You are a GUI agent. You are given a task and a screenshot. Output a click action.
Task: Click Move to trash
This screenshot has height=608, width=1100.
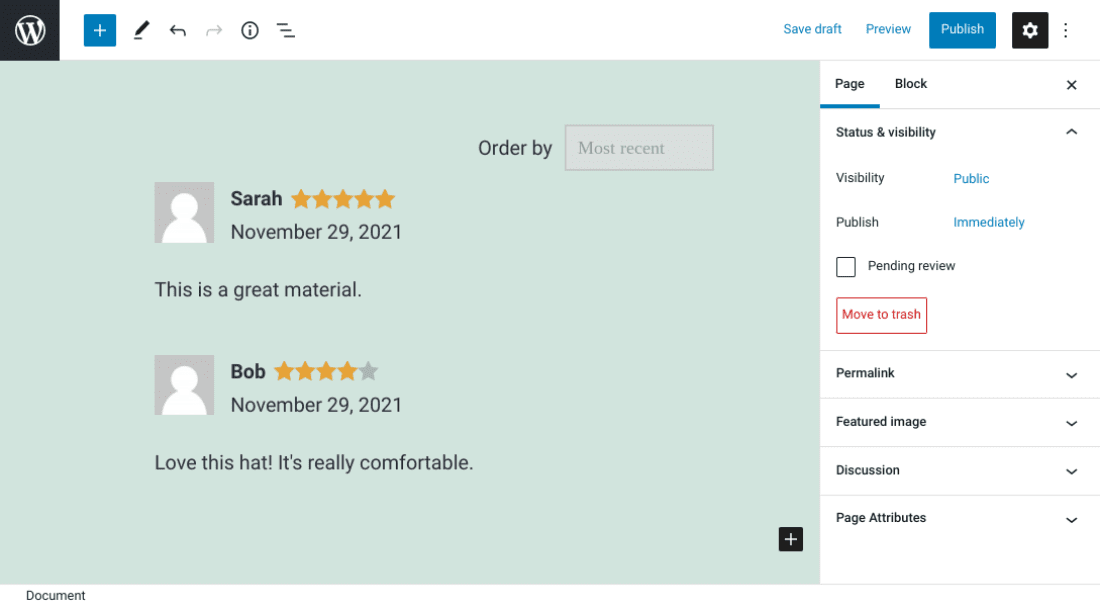coord(880,315)
